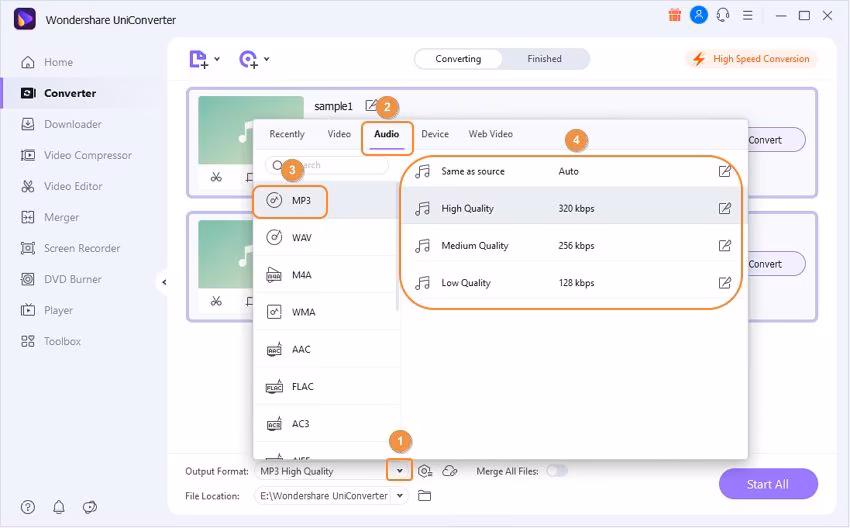This screenshot has width=850, height=528.
Task: Convert the second file
Action: click(x=776, y=264)
